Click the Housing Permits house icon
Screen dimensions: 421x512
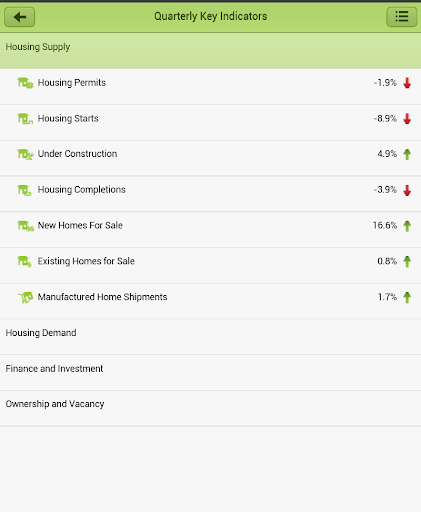[25, 83]
